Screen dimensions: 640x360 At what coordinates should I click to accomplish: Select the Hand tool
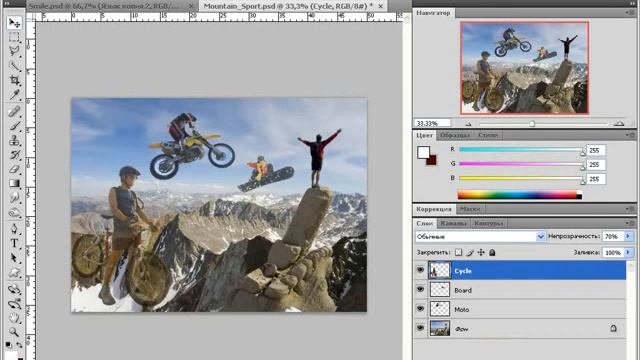pyautogui.click(x=14, y=318)
